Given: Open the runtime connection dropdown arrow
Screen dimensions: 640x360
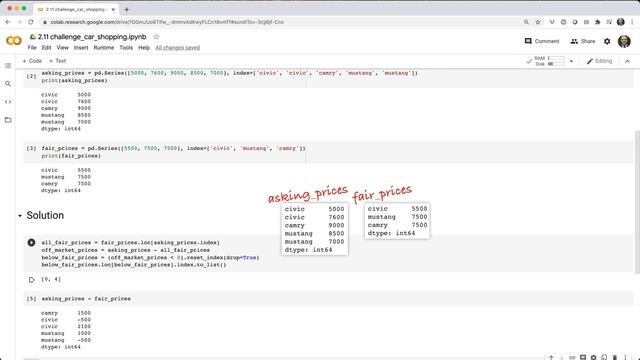Looking at the screenshot, I should pos(571,61).
